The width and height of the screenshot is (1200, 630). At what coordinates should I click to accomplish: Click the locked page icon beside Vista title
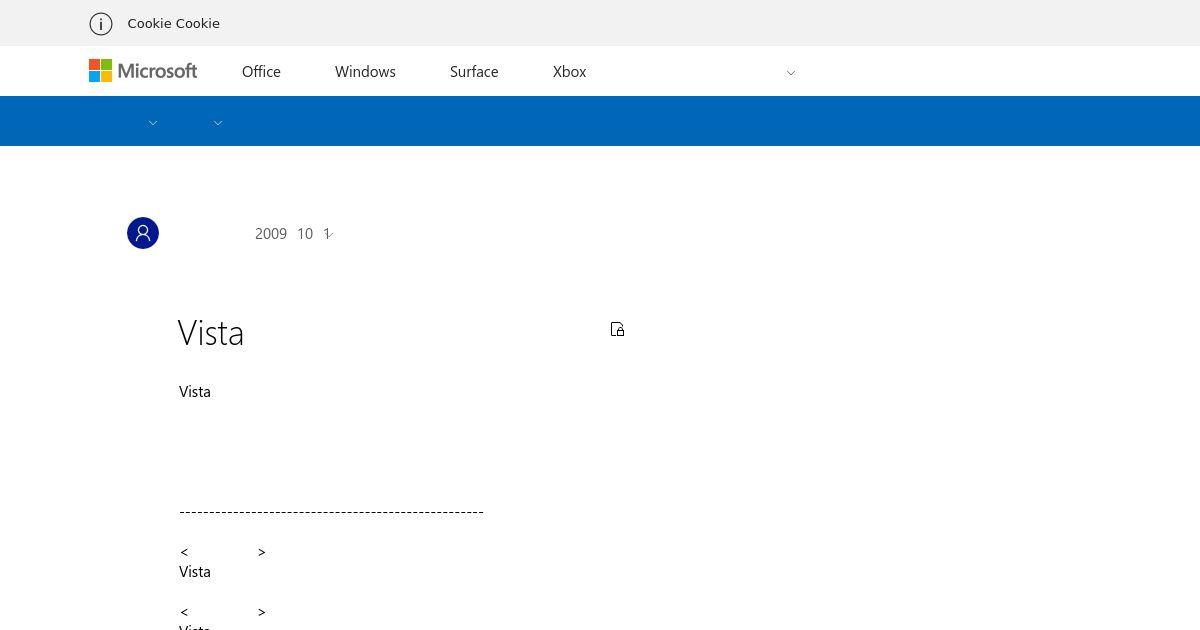(x=617, y=329)
